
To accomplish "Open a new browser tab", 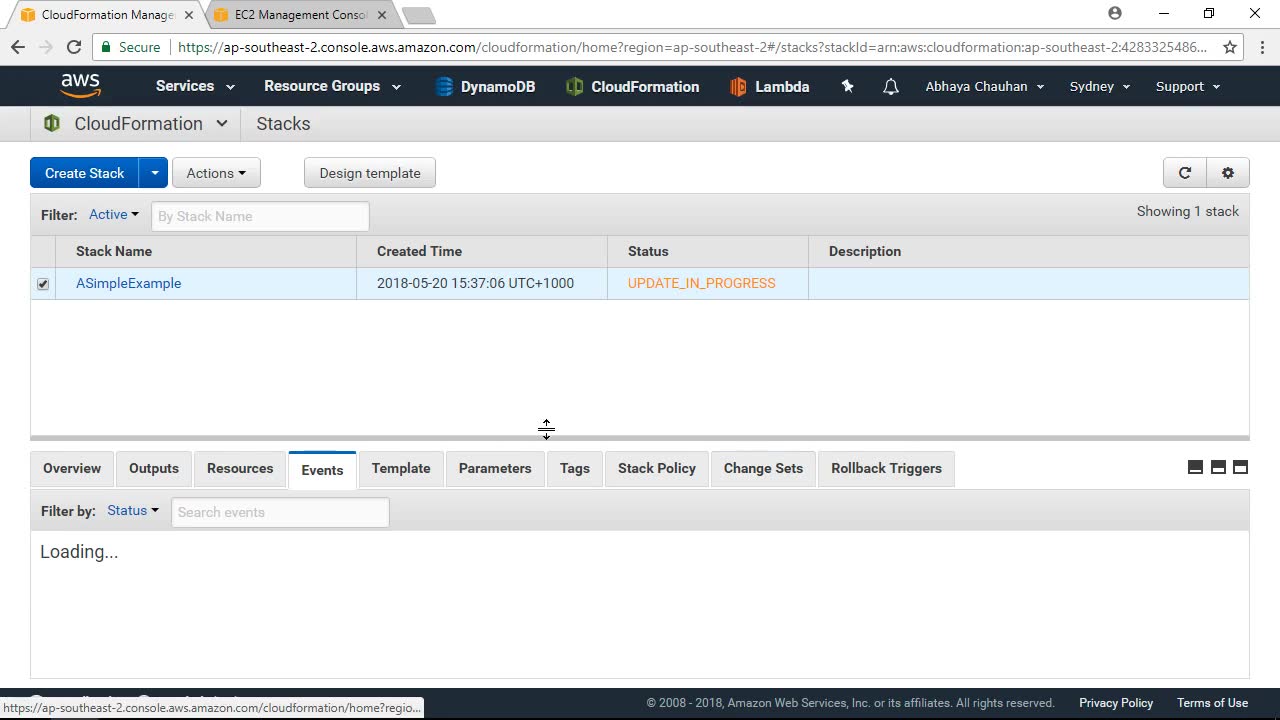I will point(418,16).
